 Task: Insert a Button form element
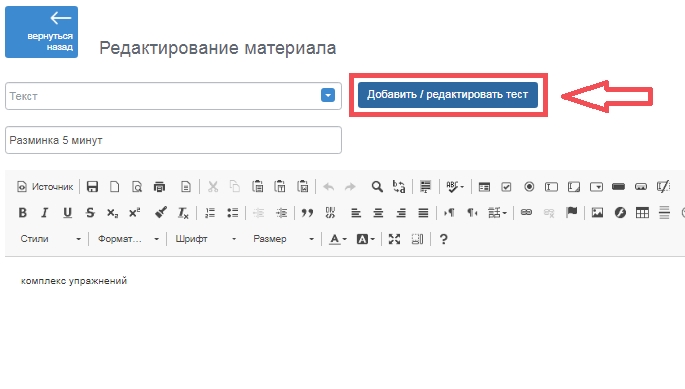(x=619, y=187)
